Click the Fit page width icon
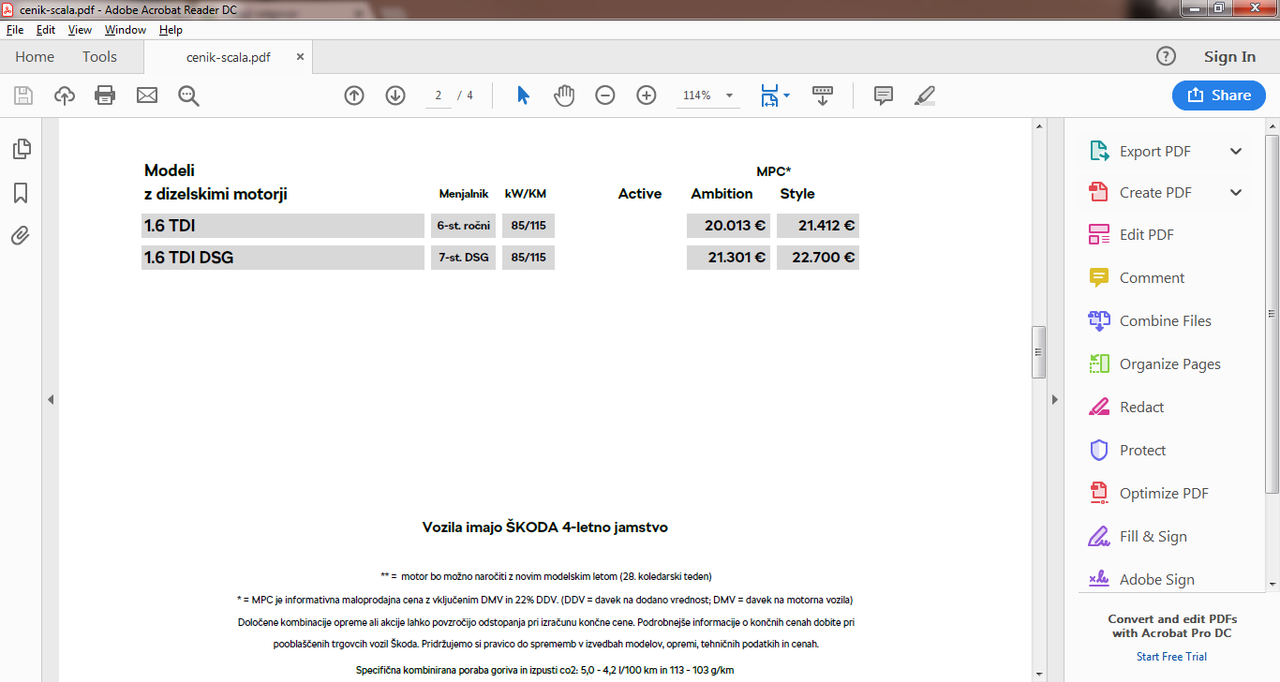1280x682 pixels. point(769,95)
